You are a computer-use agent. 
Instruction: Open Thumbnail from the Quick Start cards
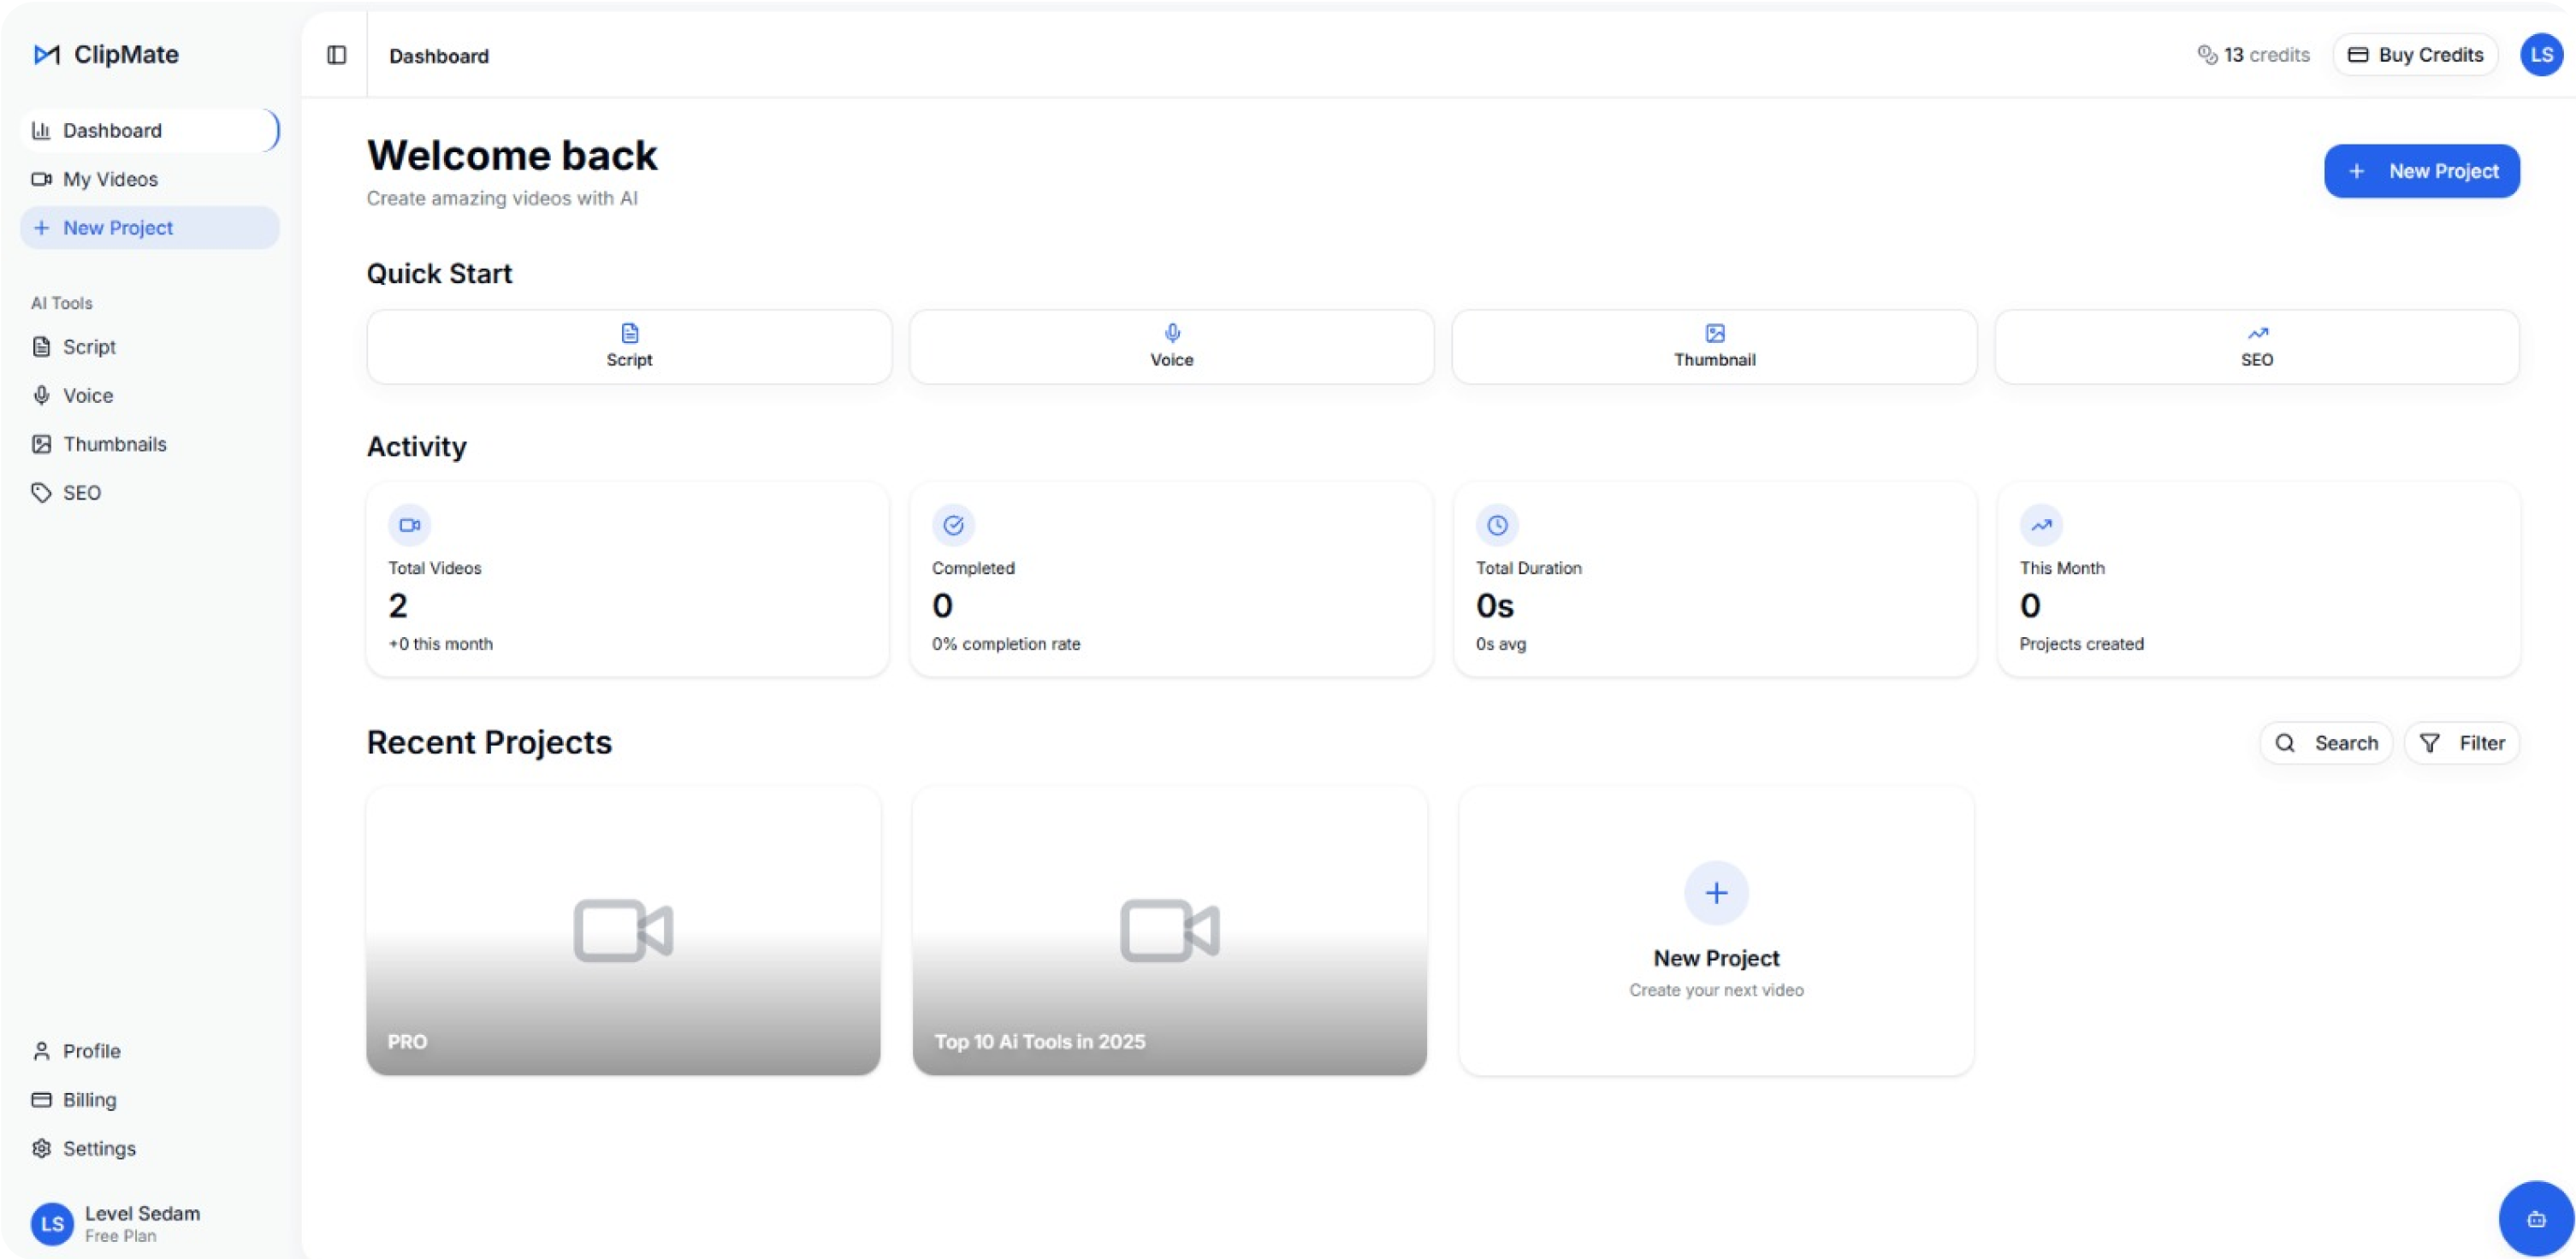tap(1714, 346)
